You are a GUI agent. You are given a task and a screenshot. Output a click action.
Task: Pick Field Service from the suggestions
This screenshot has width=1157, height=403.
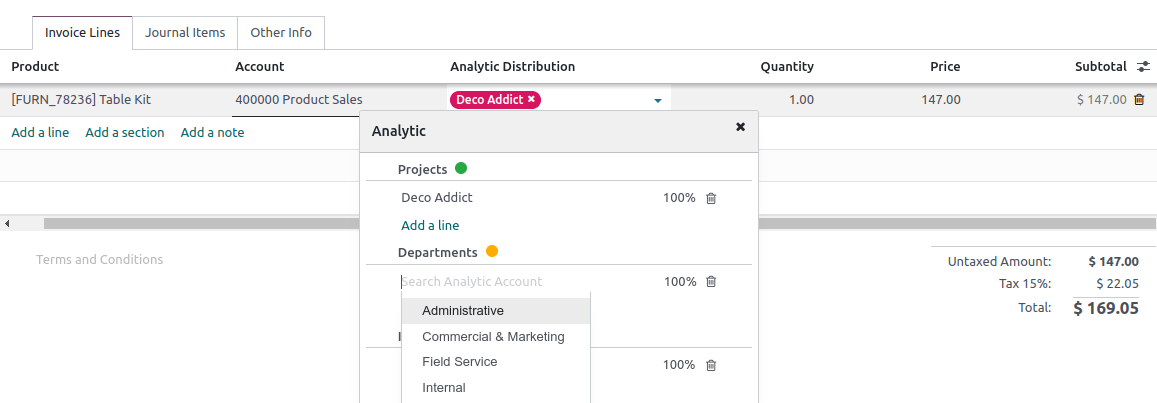click(459, 362)
